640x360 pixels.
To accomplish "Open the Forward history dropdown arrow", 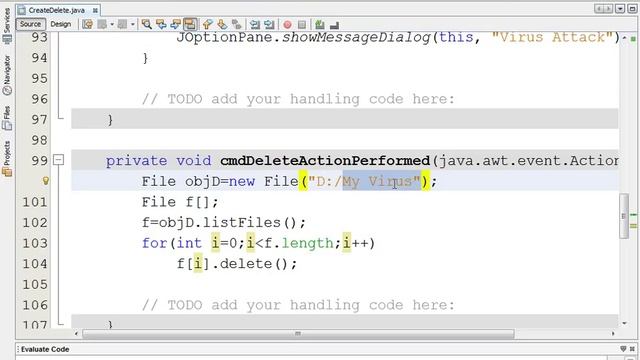I will point(133,24).
